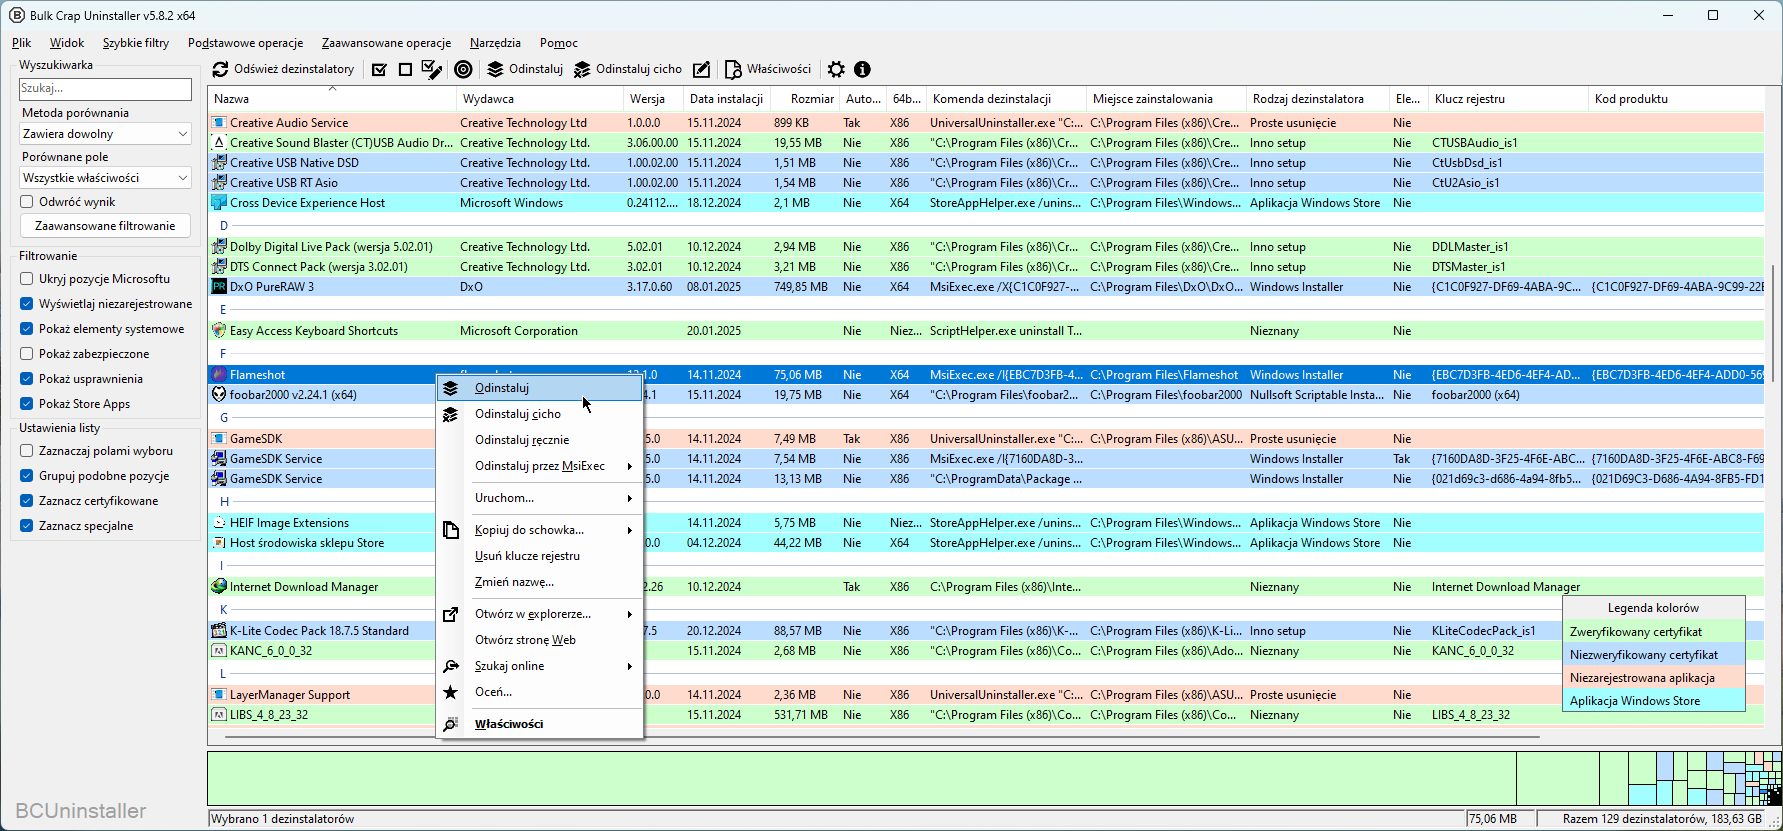This screenshot has width=1783, height=831.
Task: Open the Wszystkie właściwości field dropdown
Action: tap(105, 178)
